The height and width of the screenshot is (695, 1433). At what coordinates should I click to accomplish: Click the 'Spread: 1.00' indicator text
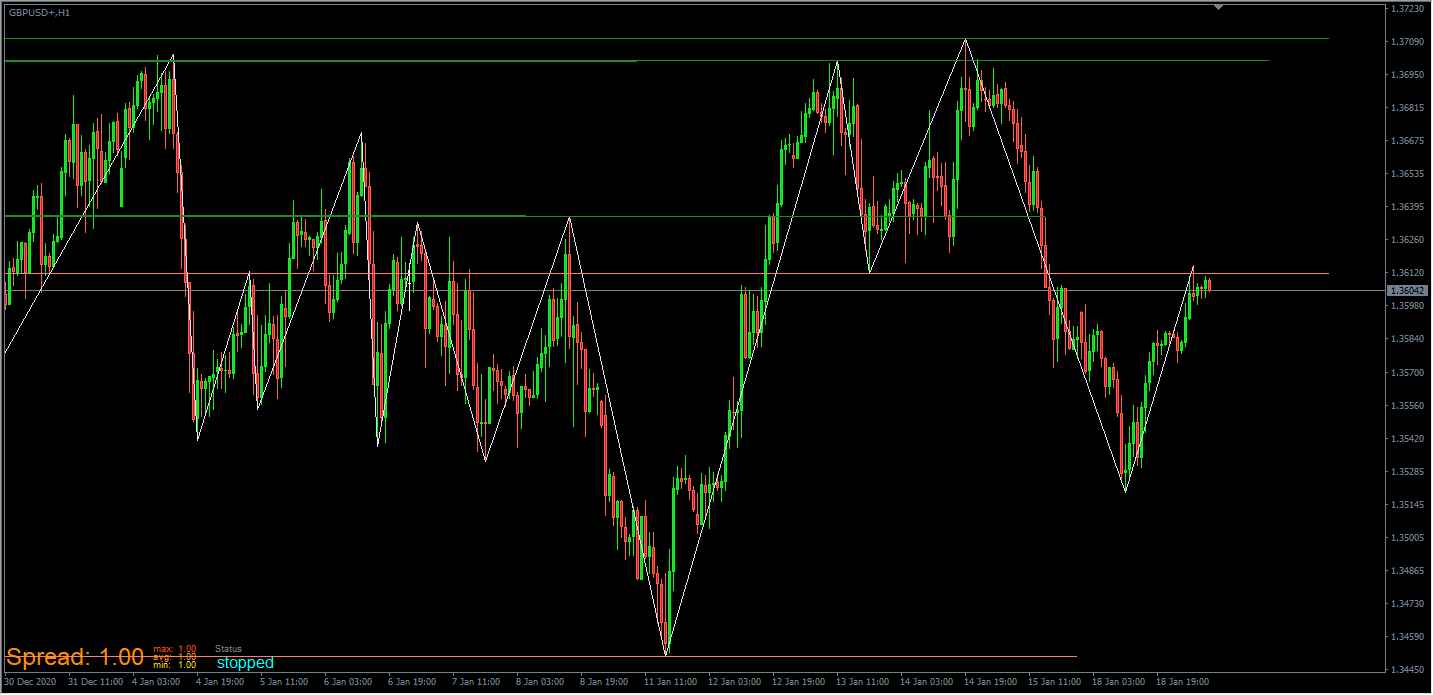[75, 657]
